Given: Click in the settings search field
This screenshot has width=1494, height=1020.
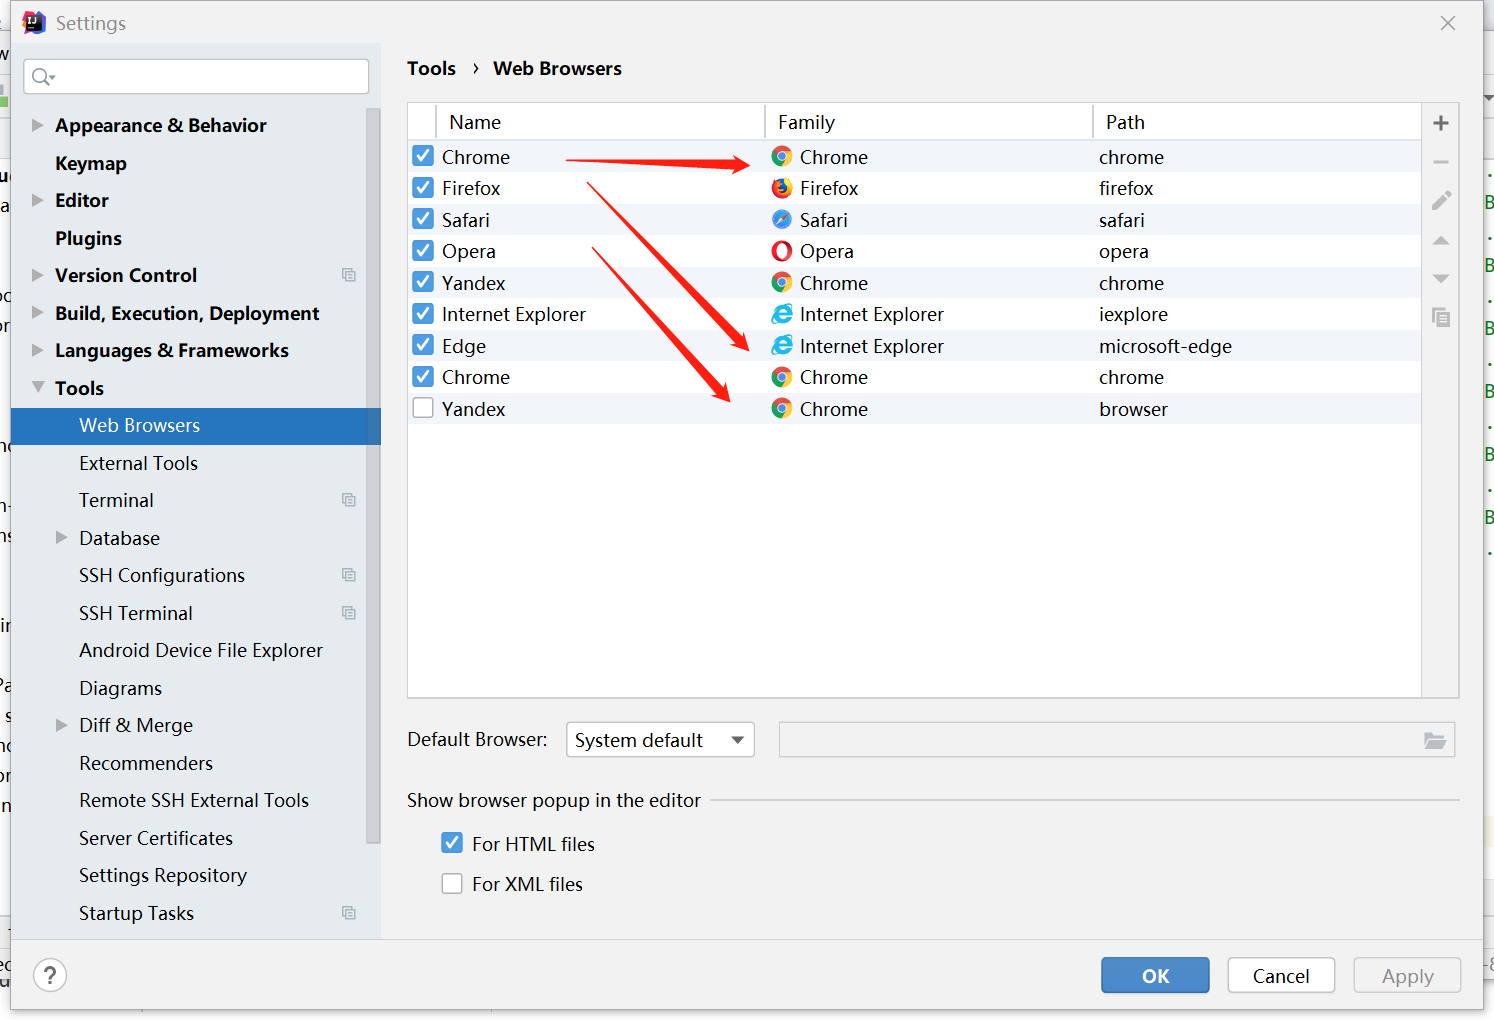Looking at the screenshot, I should 196,77.
